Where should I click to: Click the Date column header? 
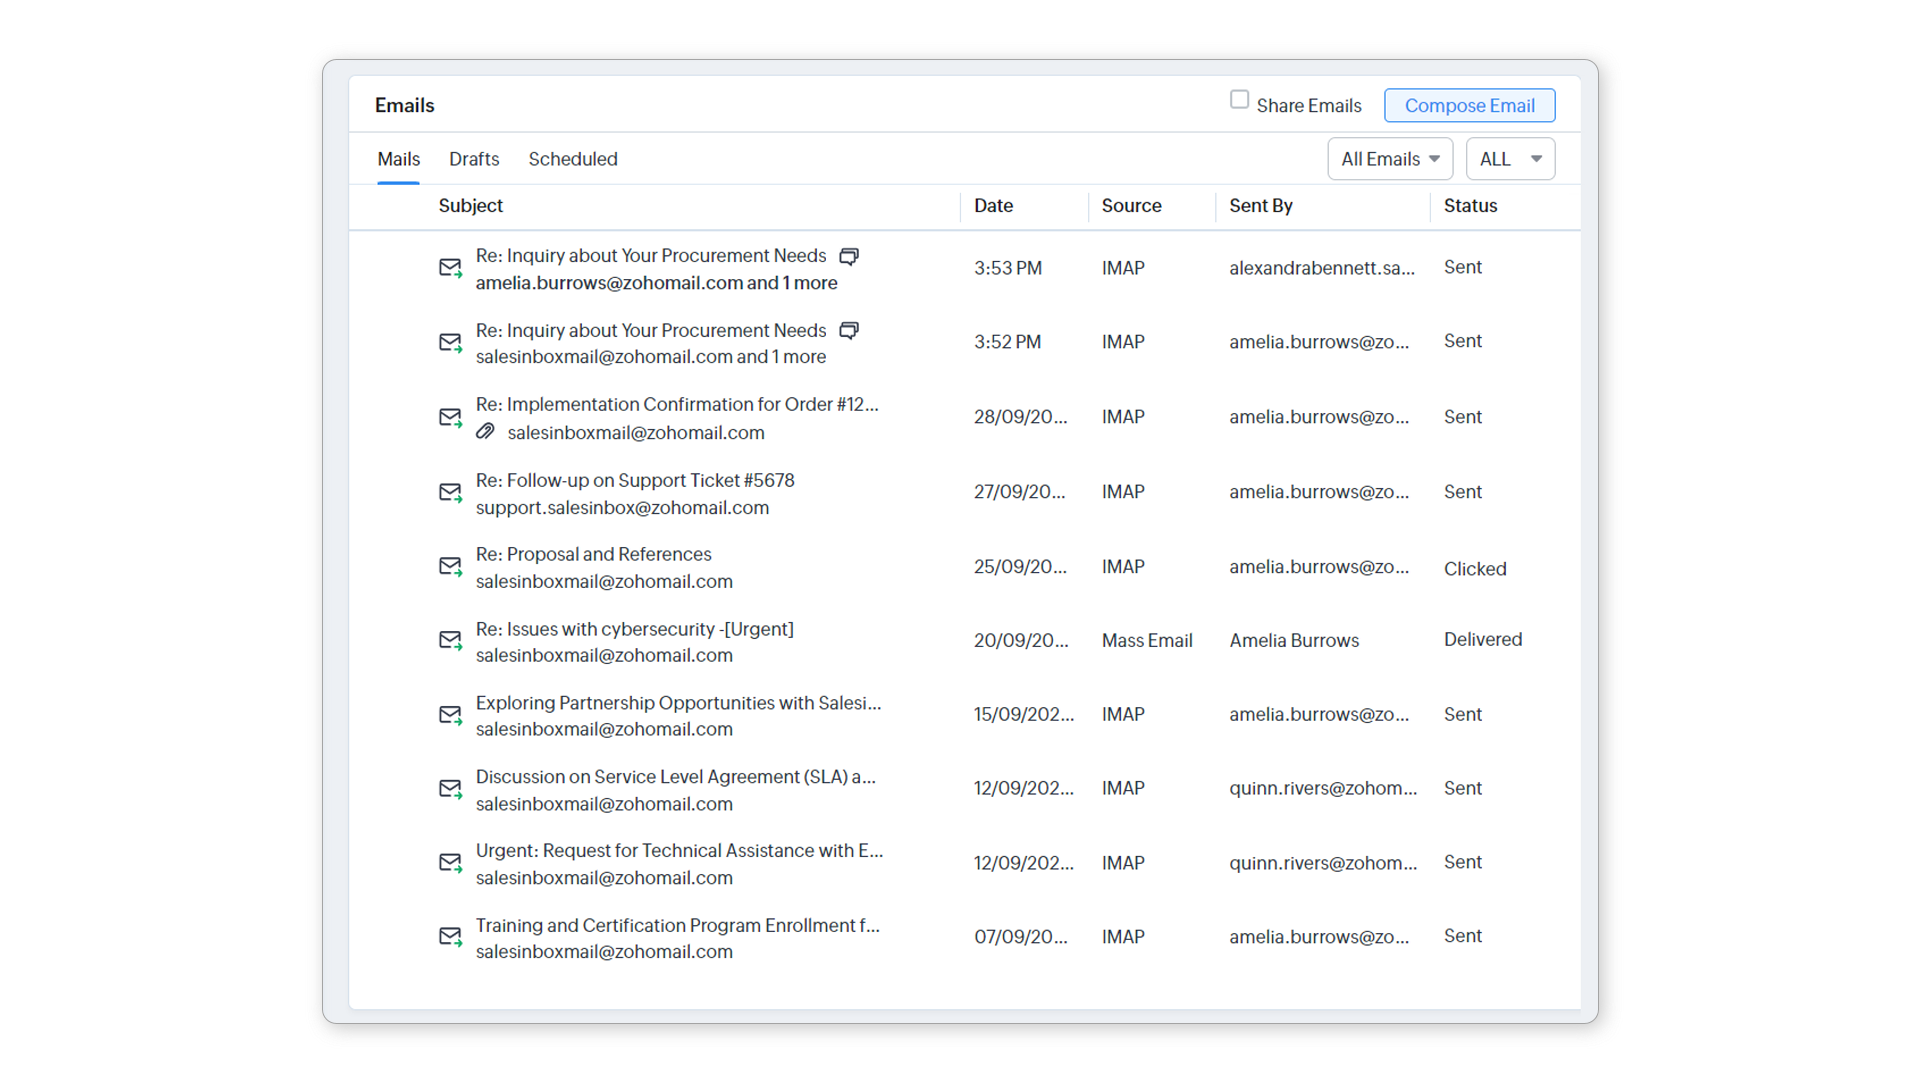[x=993, y=206]
